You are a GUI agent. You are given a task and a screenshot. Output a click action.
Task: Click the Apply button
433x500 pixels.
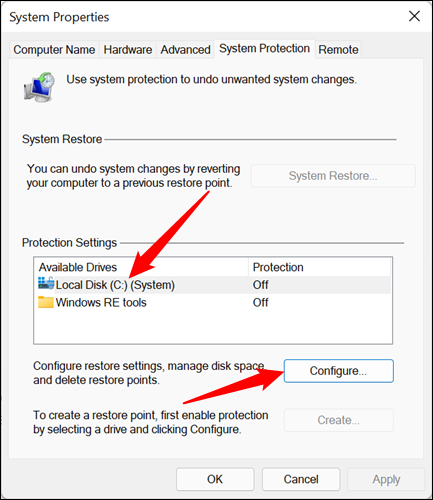click(x=386, y=479)
